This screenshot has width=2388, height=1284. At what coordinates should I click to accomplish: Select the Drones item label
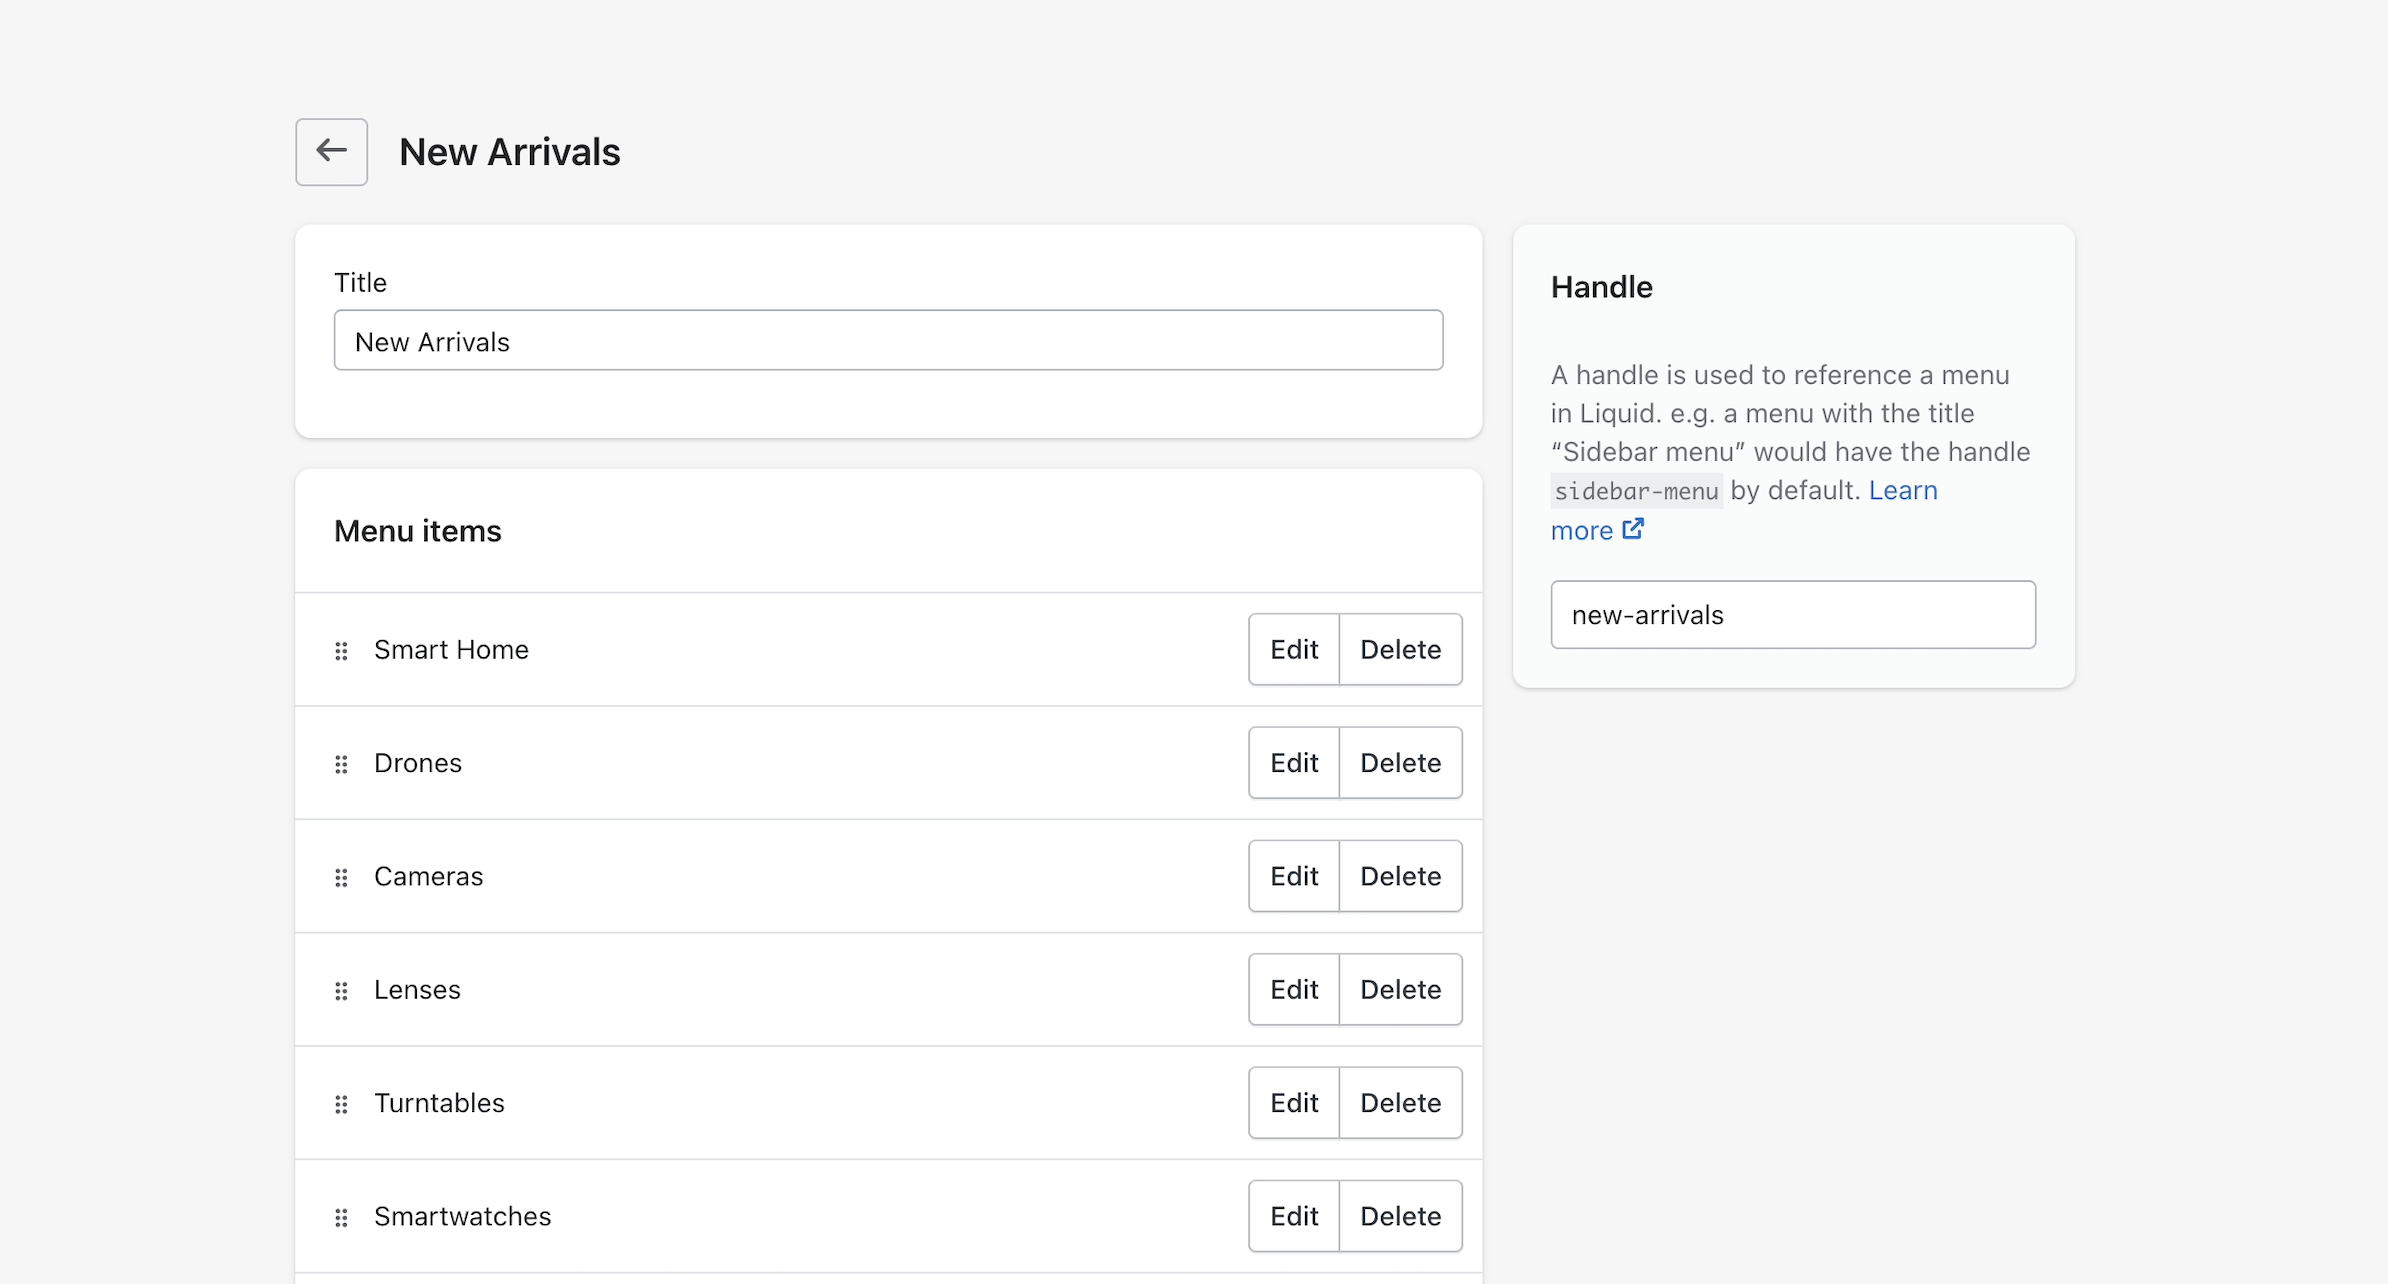coord(418,763)
